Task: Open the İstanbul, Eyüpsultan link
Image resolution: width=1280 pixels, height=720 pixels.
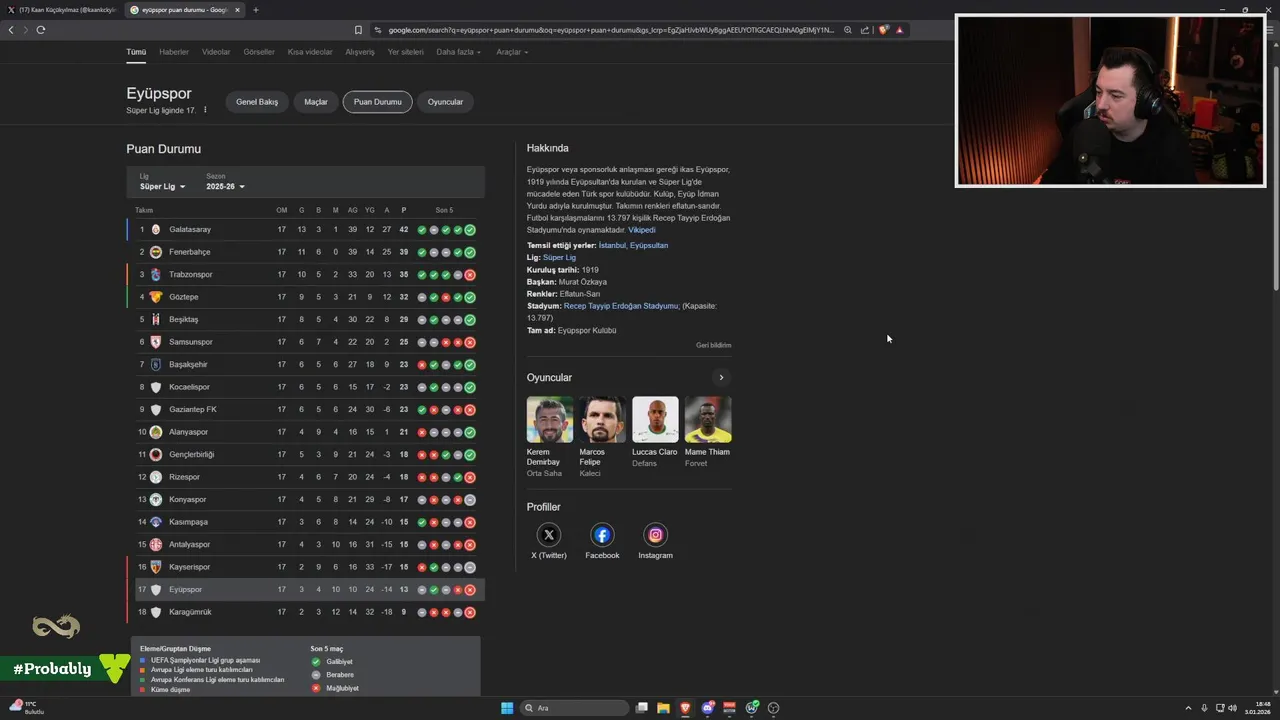Action: click(633, 245)
